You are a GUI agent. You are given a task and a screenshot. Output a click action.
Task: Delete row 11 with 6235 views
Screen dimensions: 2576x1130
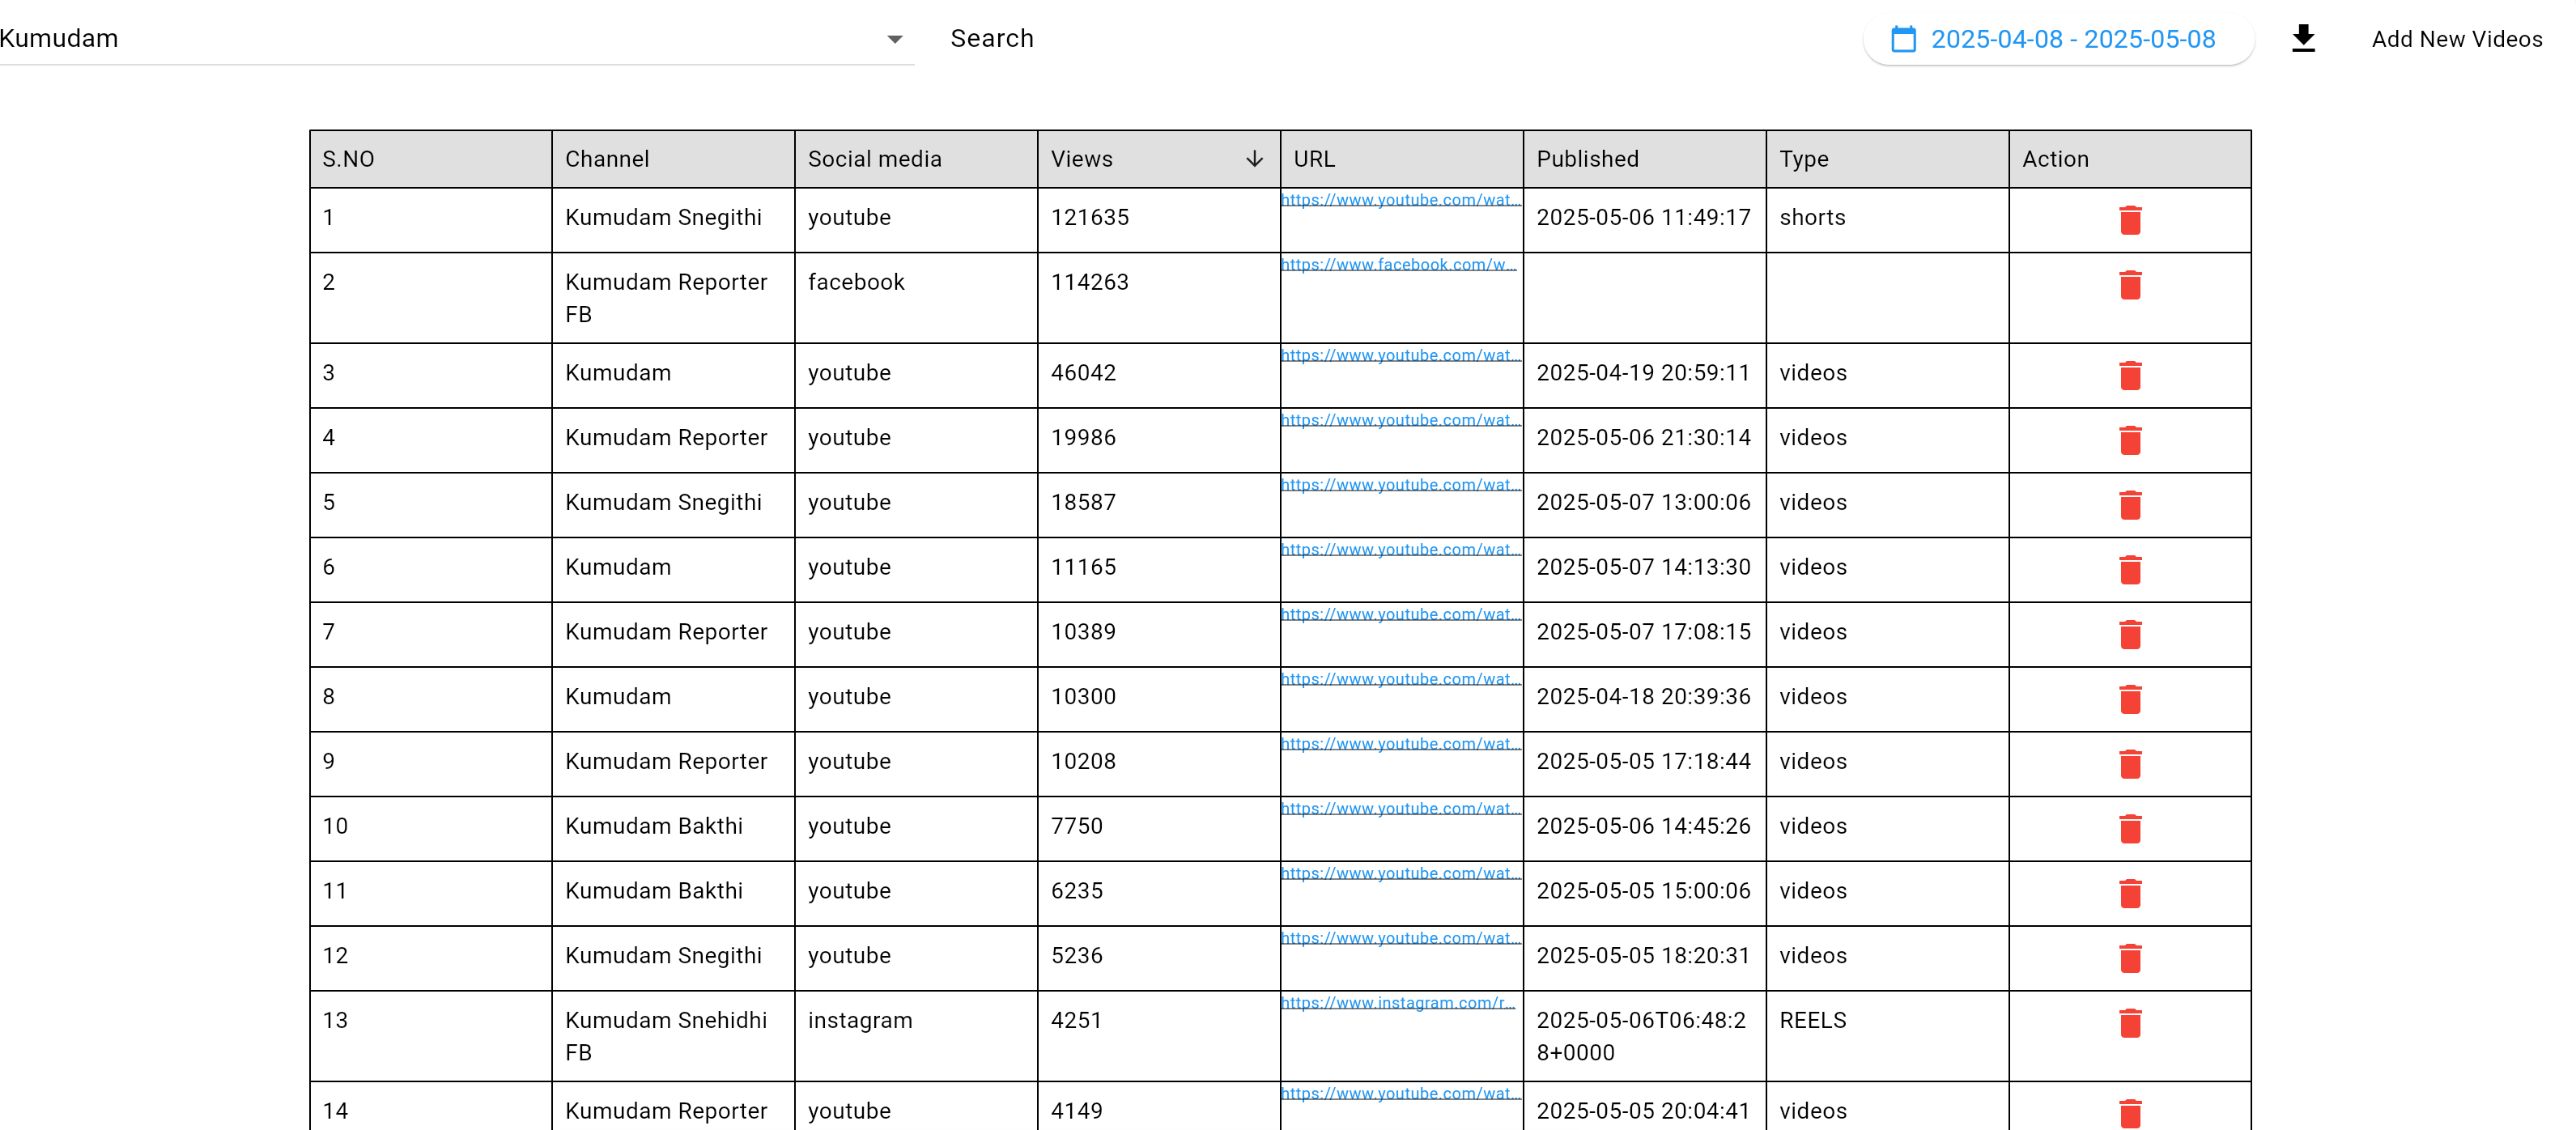(2130, 894)
